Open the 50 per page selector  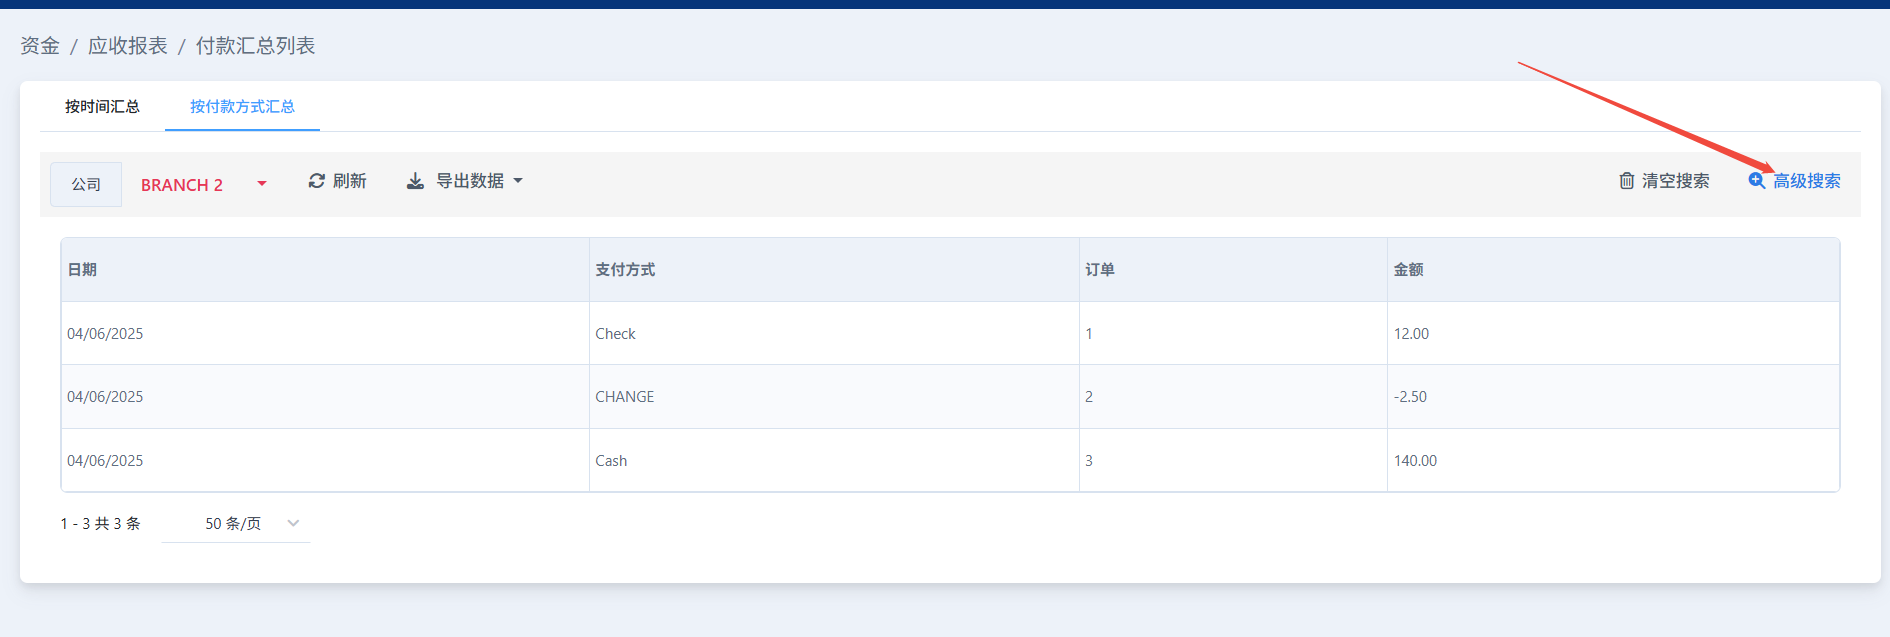(236, 524)
